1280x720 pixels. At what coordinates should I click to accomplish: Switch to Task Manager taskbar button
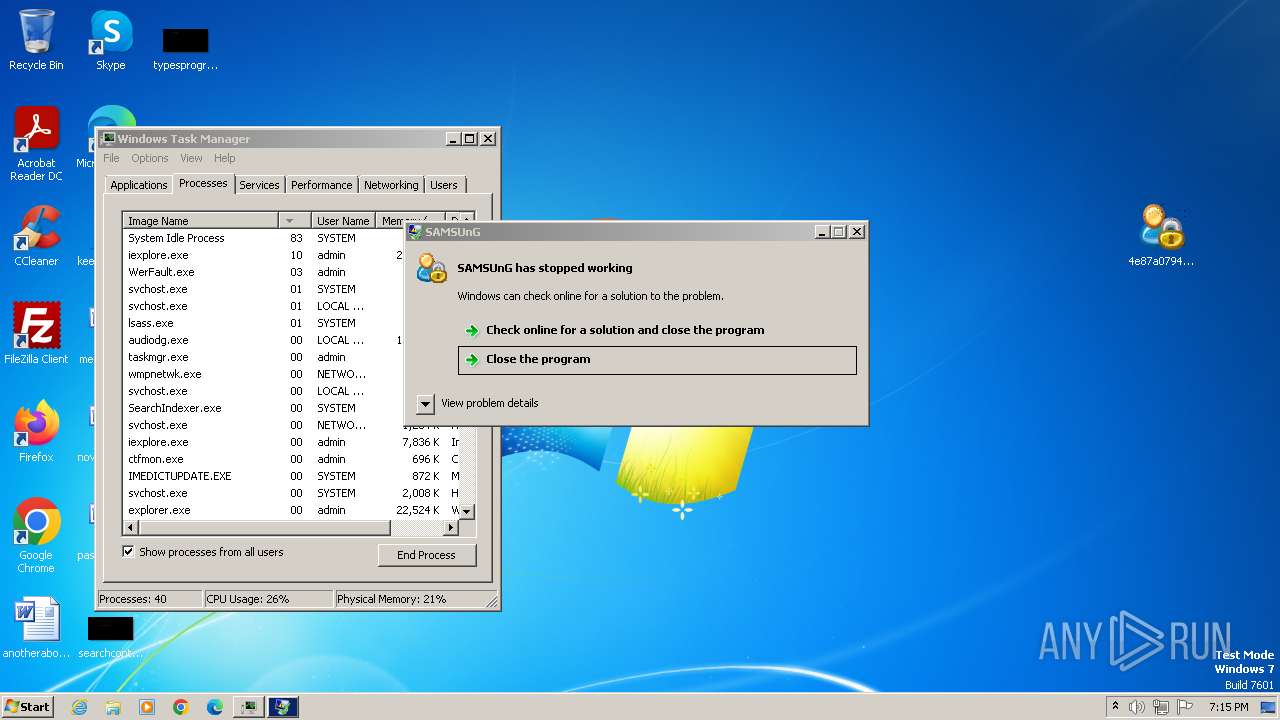click(x=248, y=707)
